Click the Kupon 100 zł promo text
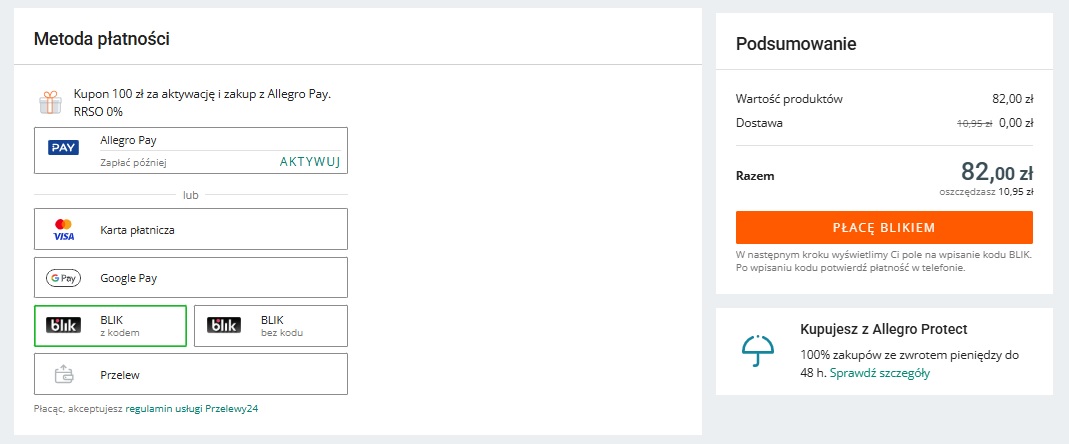This screenshot has width=1069, height=444. [201, 94]
